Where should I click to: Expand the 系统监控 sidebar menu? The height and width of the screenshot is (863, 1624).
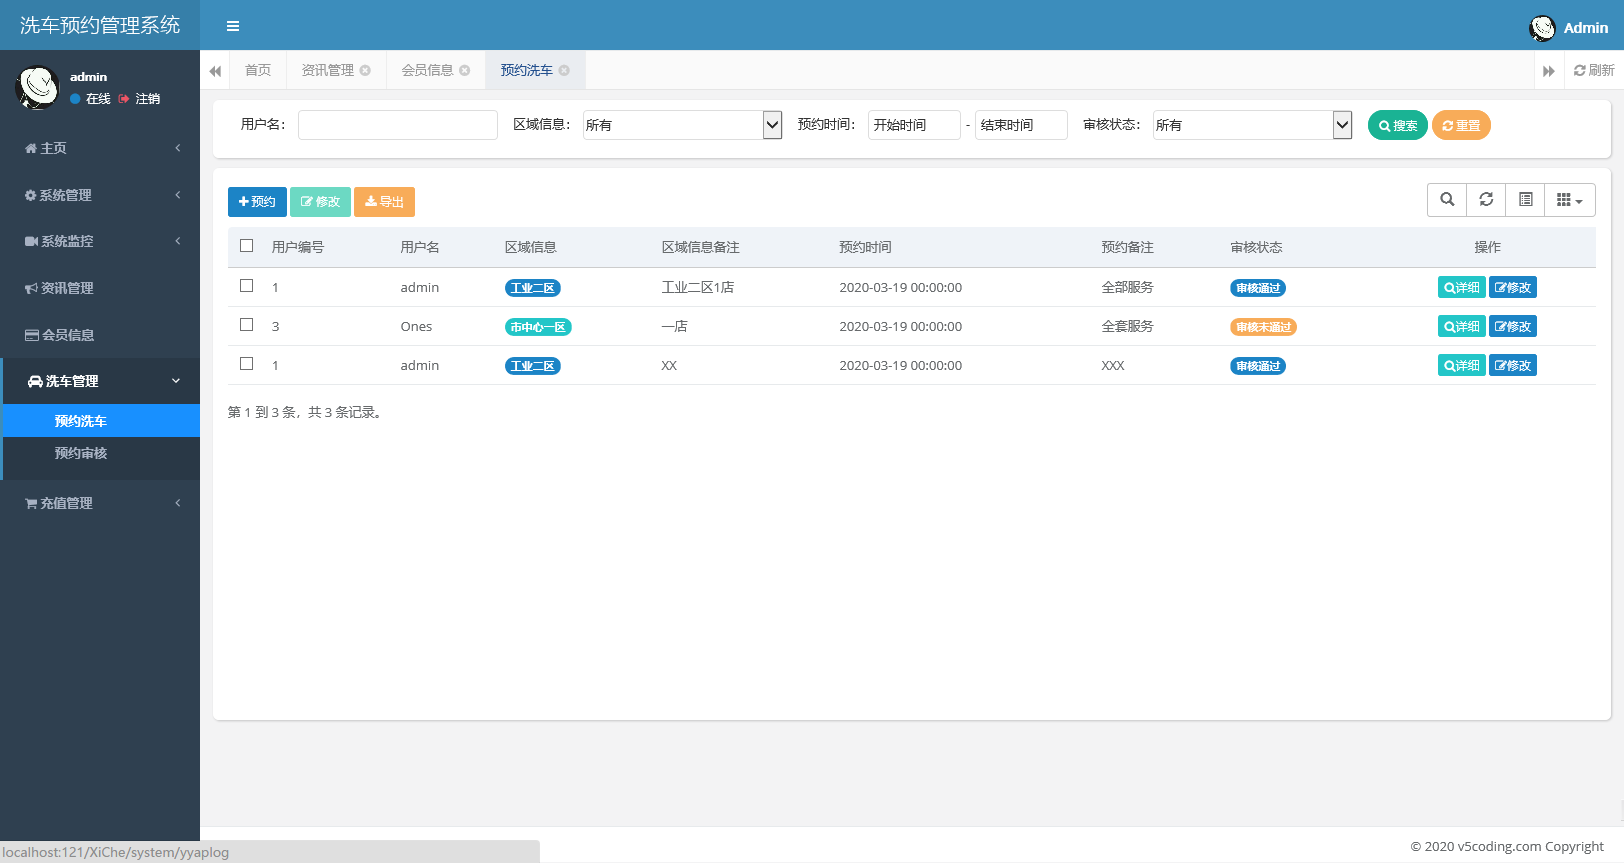(x=100, y=241)
